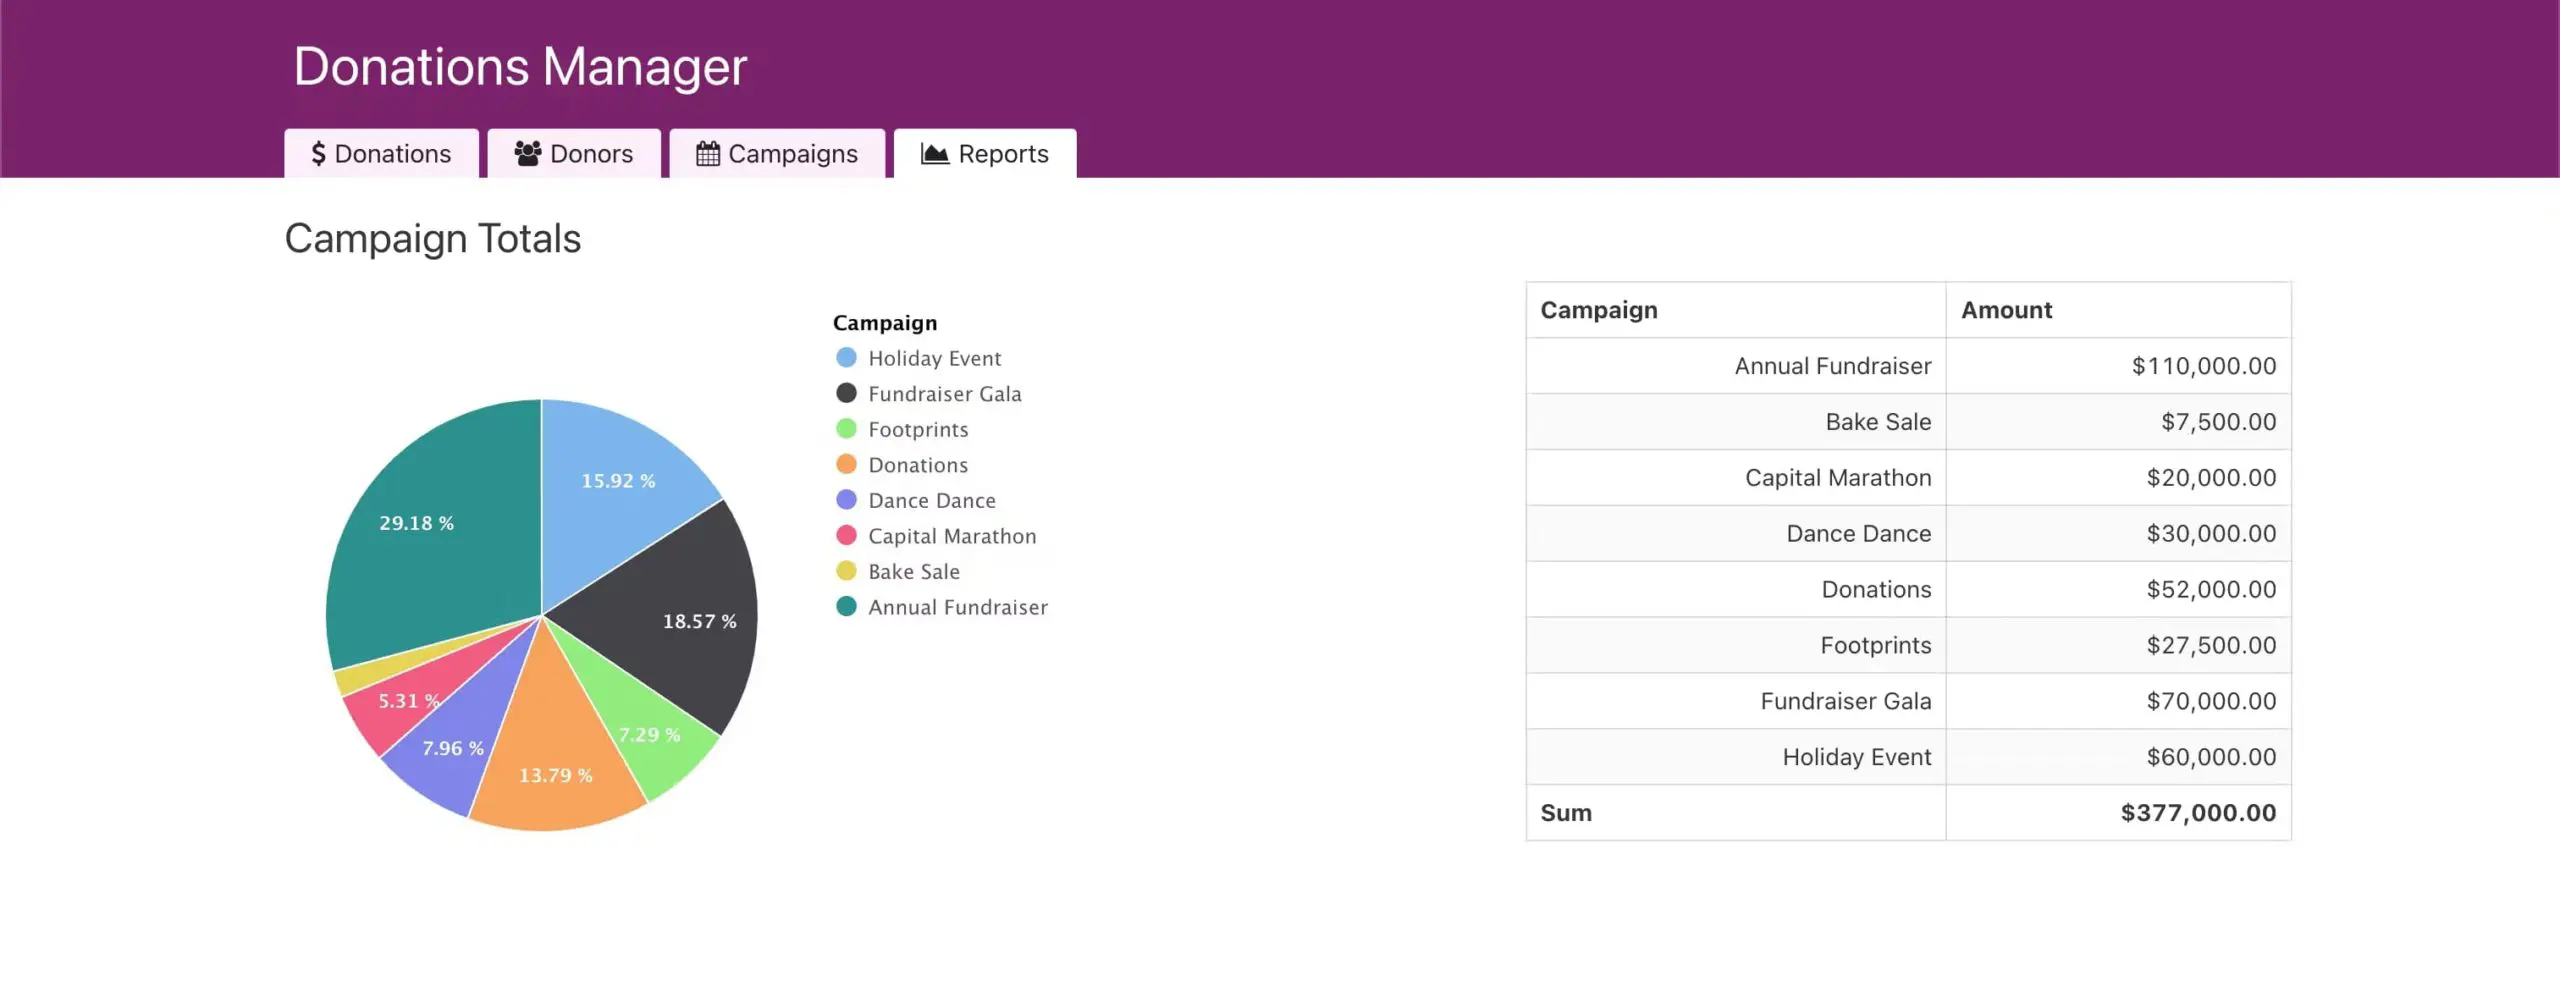Toggle Holiday Event legend entry
Screen dimensions: 2560x992
click(934, 358)
